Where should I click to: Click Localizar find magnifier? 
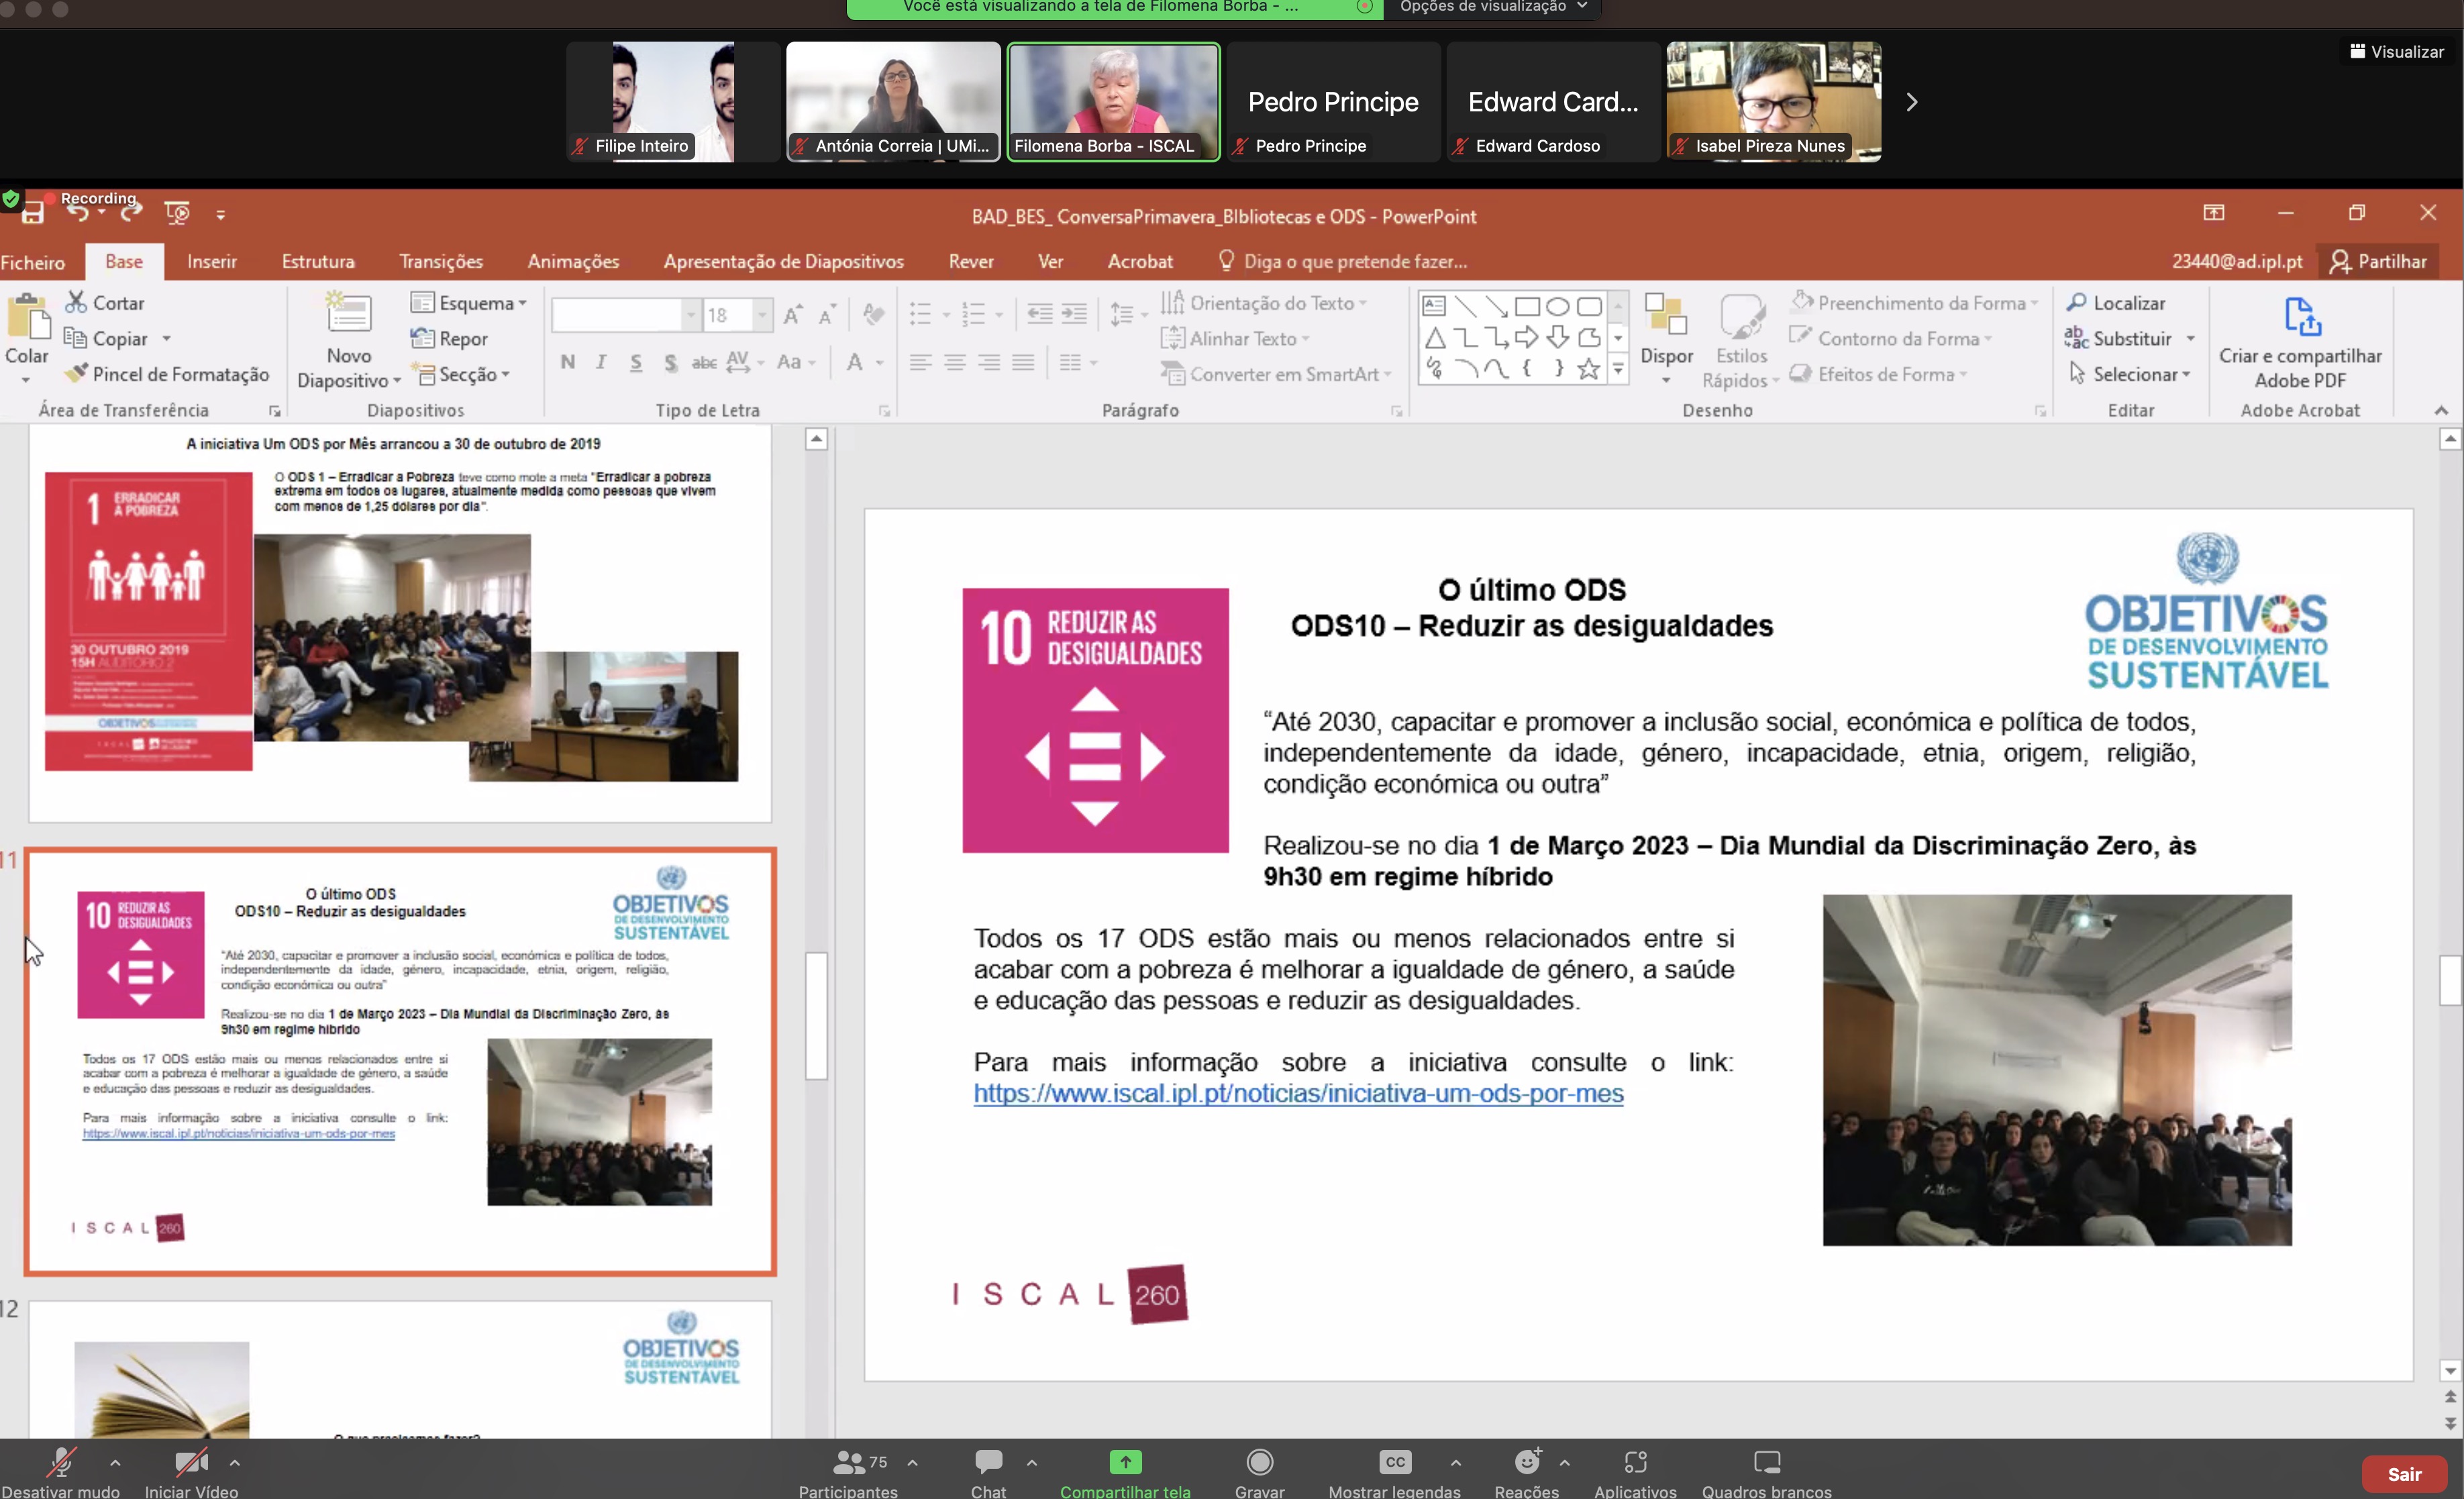(x=2115, y=302)
